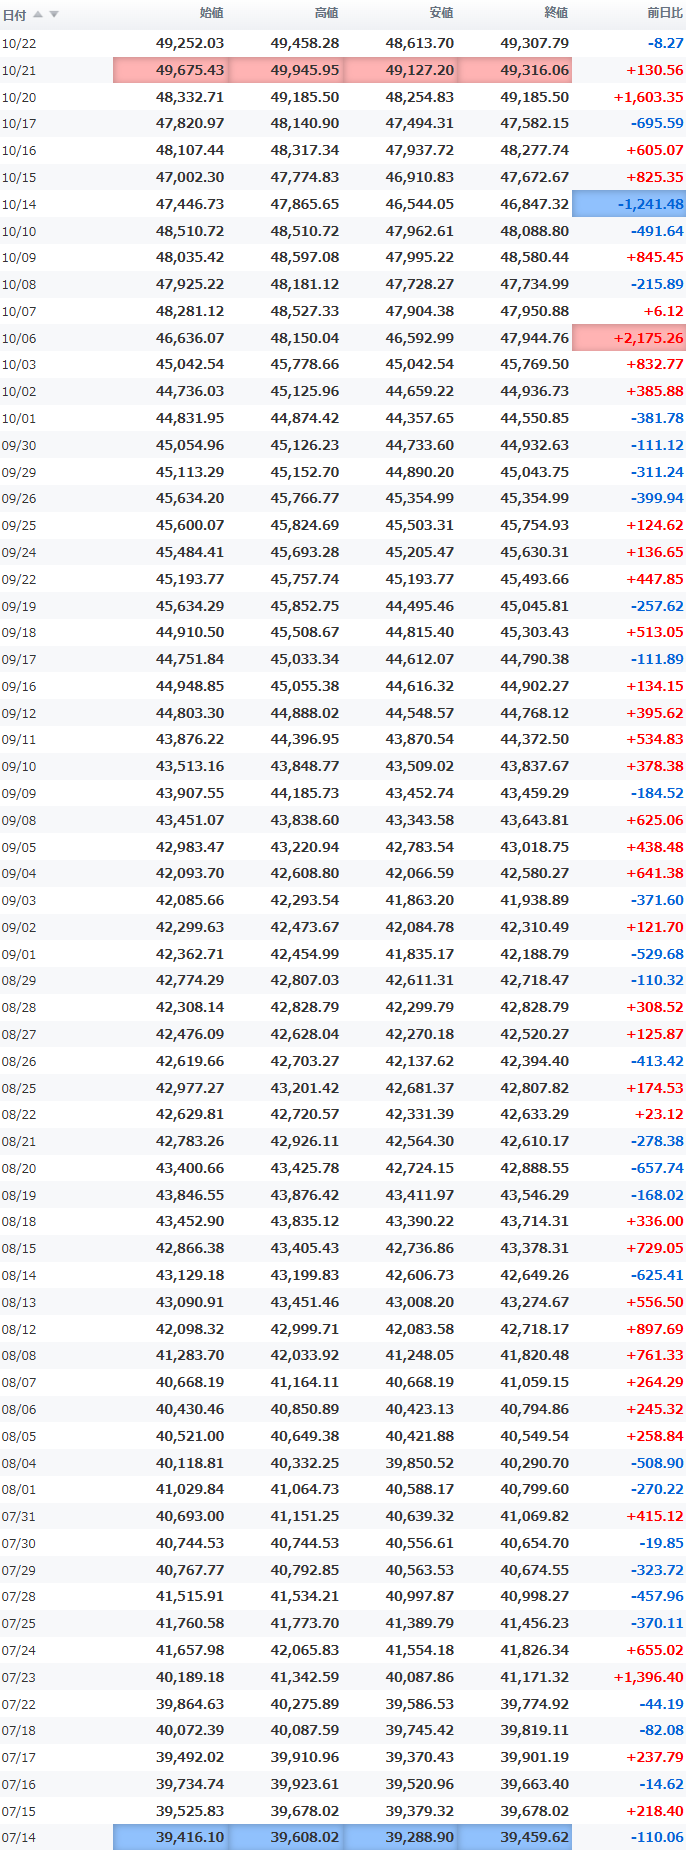The image size is (686, 1850).
Task: Click the 終値 column header
Action: pyautogui.click(x=556, y=13)
